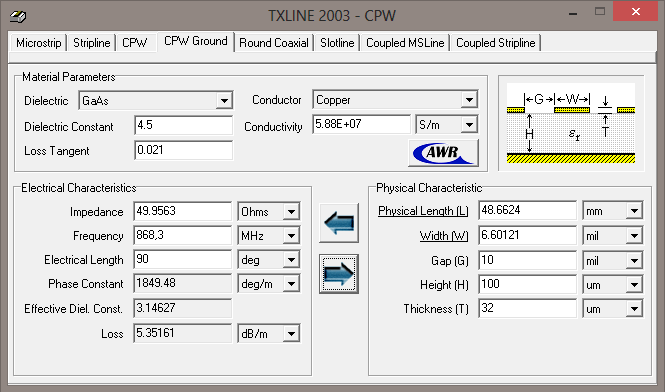Click the CPW ground cross-section diagram

tap(571, 123)
